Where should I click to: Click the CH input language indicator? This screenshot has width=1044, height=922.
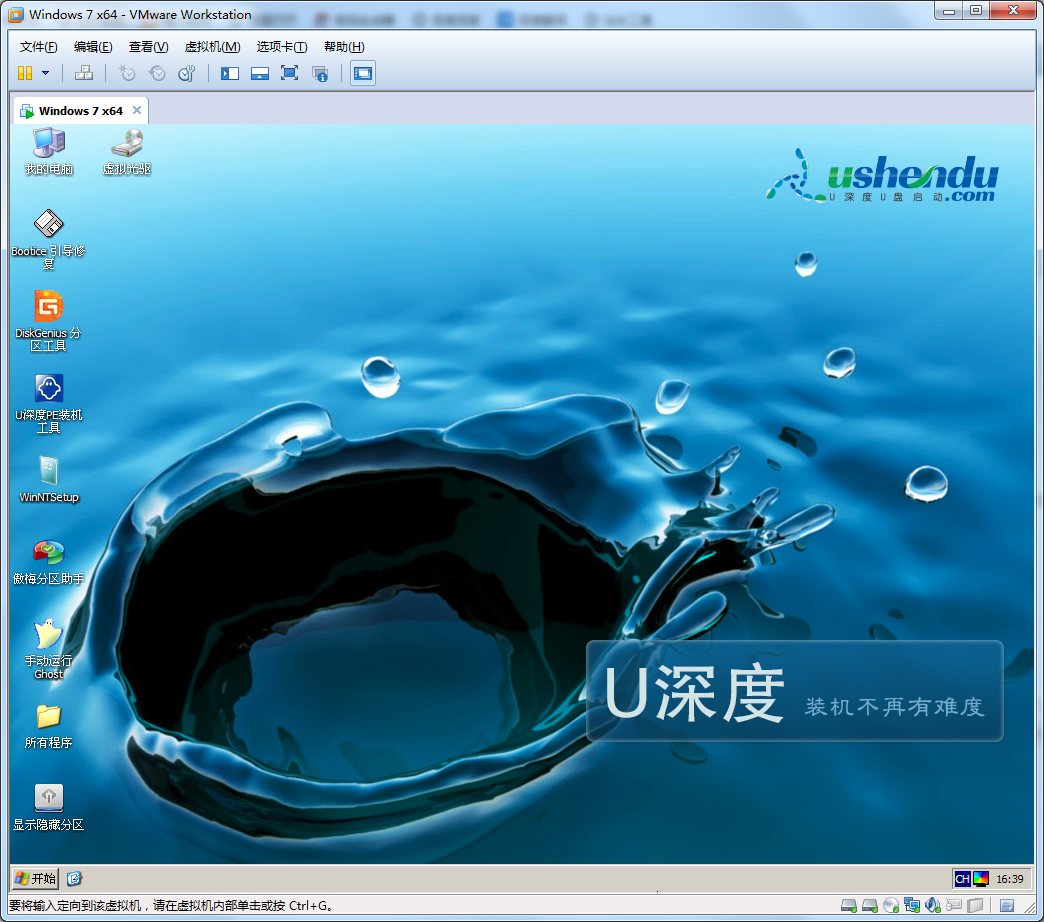[x=962, y=879]
